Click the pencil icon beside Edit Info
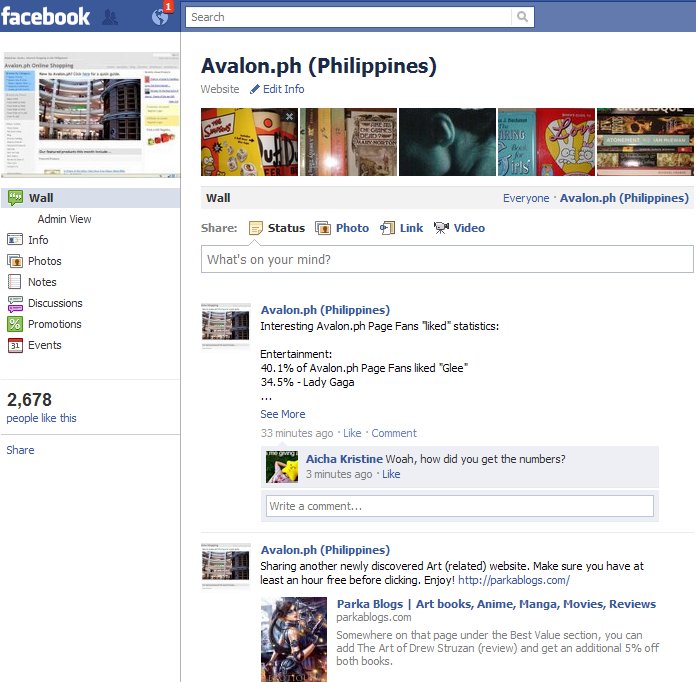This screenshot has width=696, height=682. pyautogui.click(x=255, y=89)
